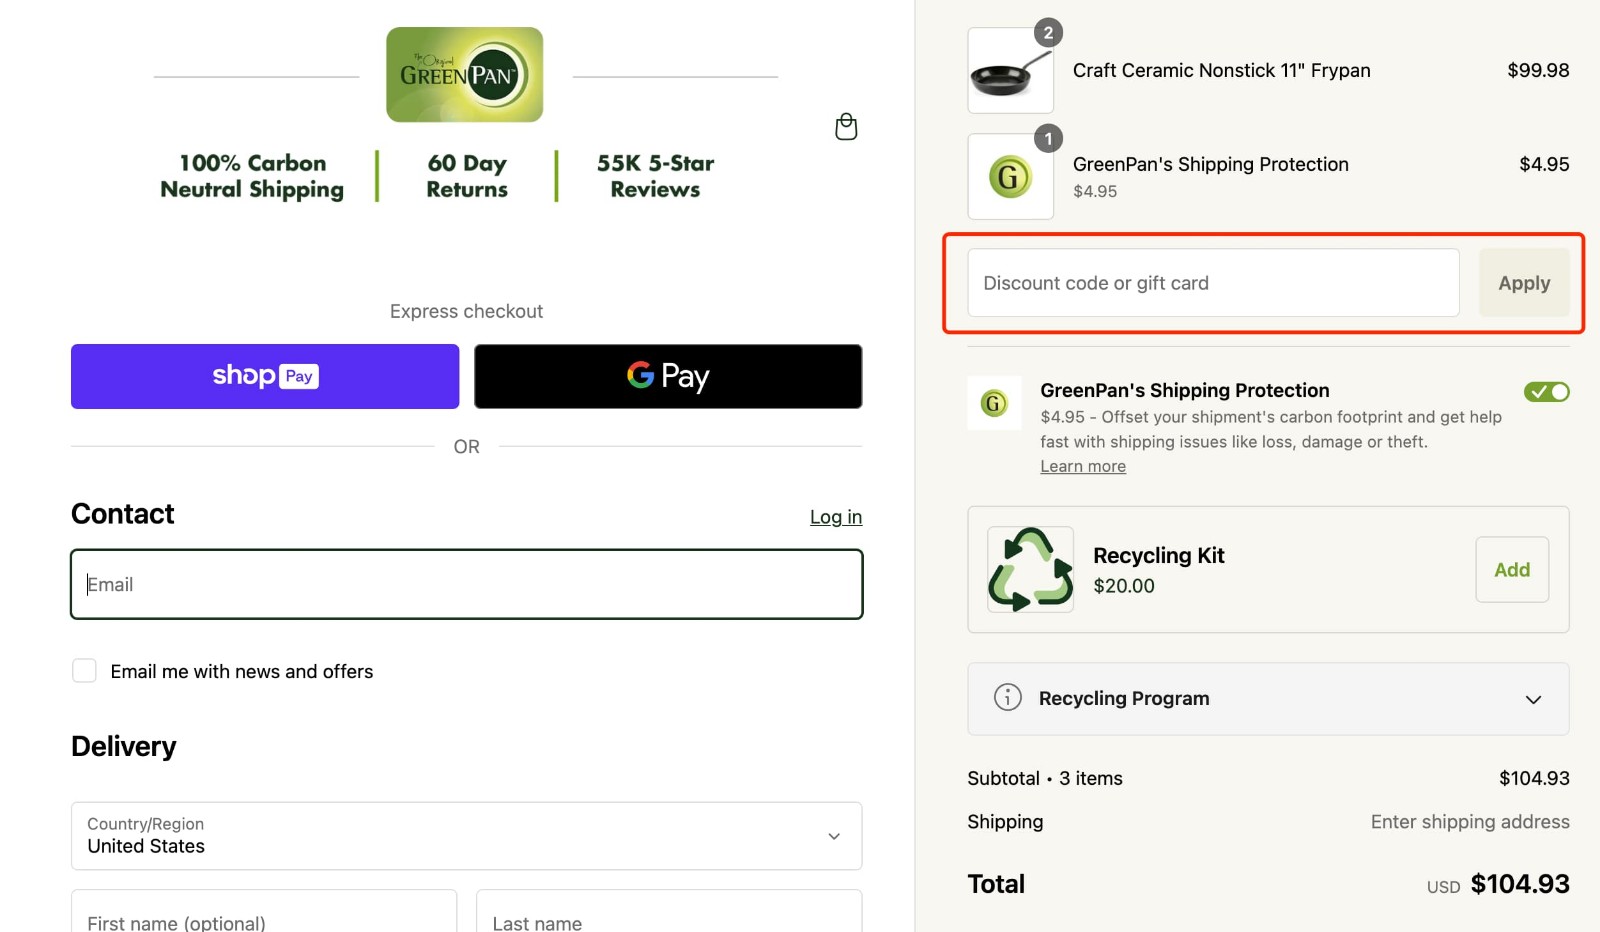Click the Google Pay express checkout button

[667, 376]
